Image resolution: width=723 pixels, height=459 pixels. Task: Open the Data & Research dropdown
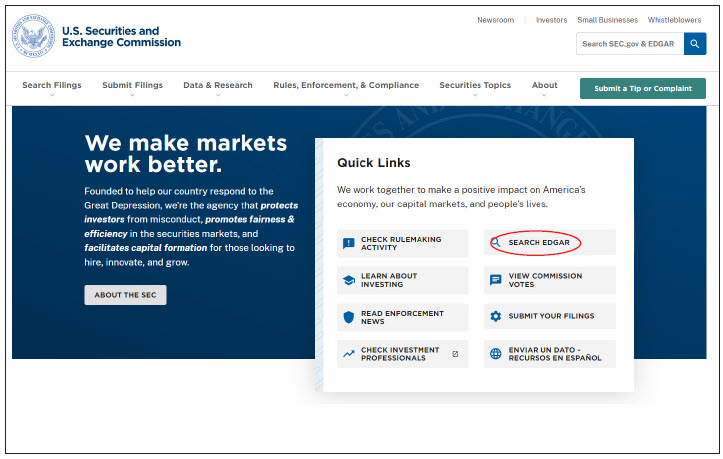(x=218, y=87)
